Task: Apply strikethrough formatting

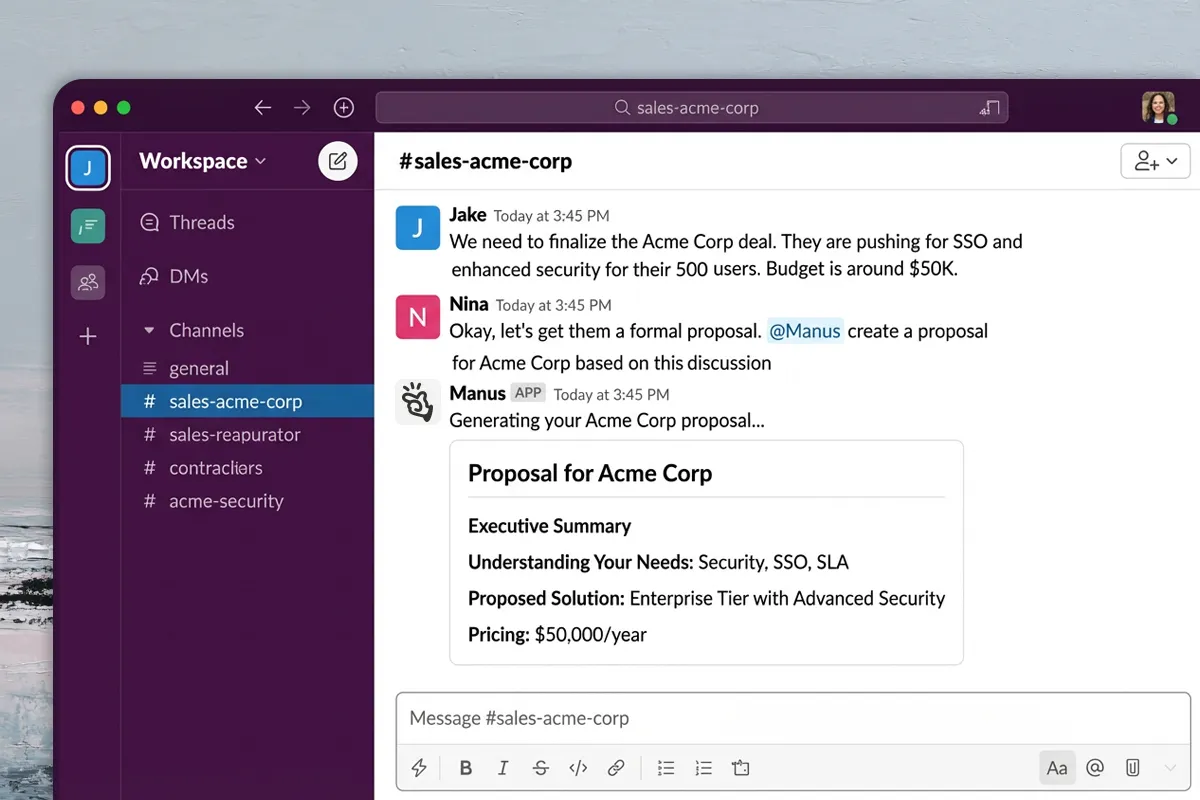Action: coord(540,768)
